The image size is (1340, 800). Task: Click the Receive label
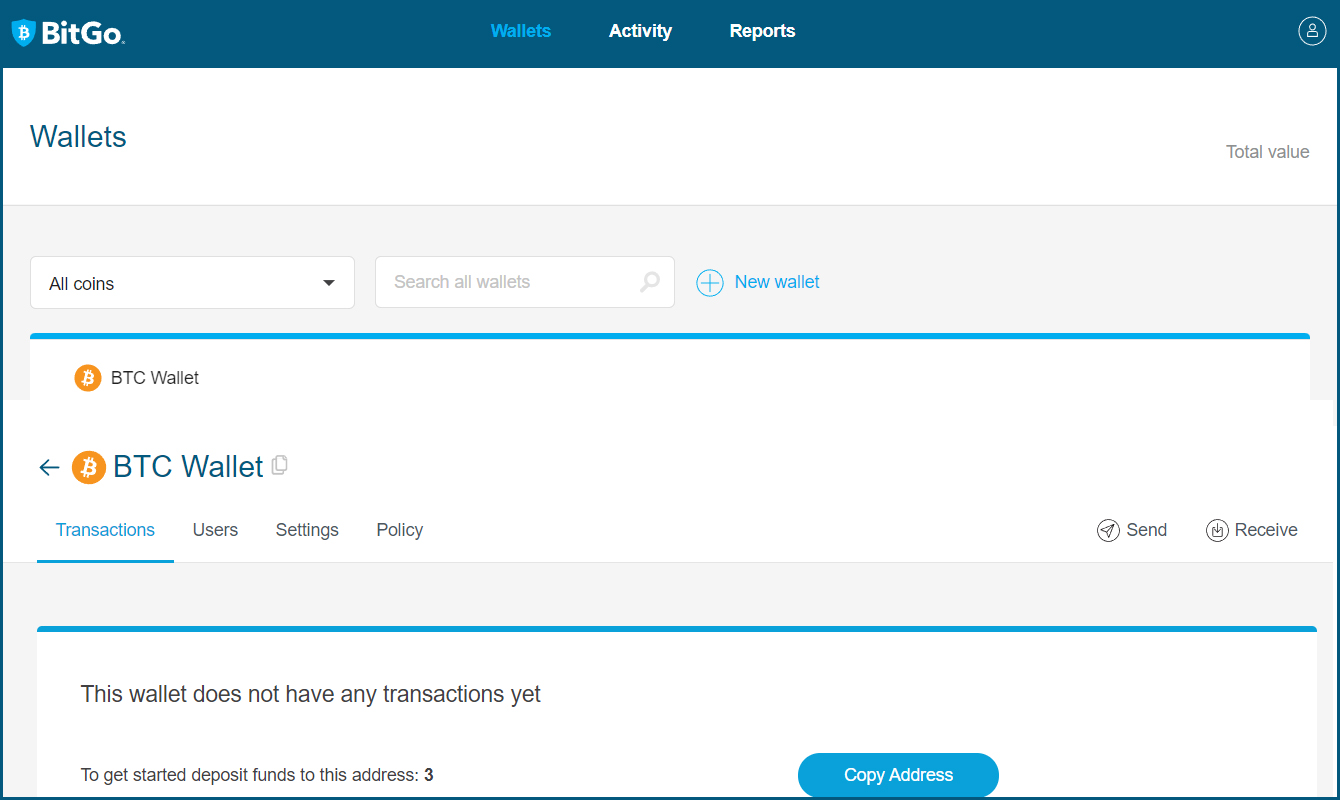(x=1266, y=530)
